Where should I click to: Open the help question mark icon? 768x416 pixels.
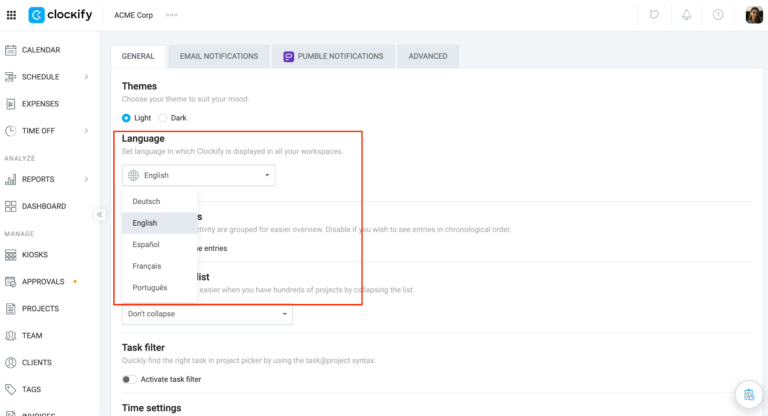(x=718, y=15)
